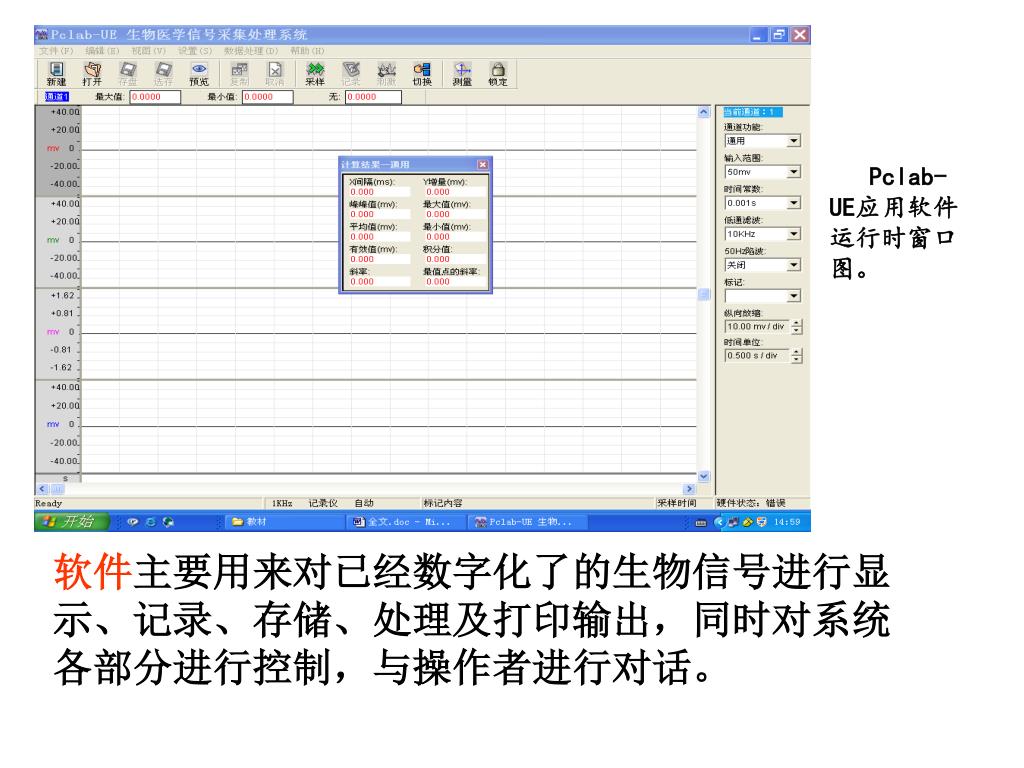Click the 最小值 value field
Screen dimensions: 1024x768
point(268,97)
